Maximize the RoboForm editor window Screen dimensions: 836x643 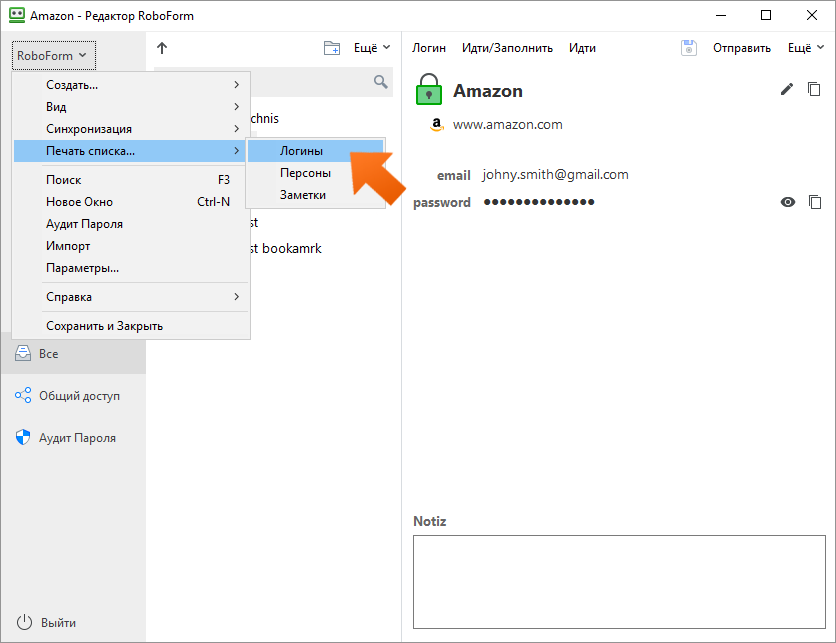coord(766,15)
